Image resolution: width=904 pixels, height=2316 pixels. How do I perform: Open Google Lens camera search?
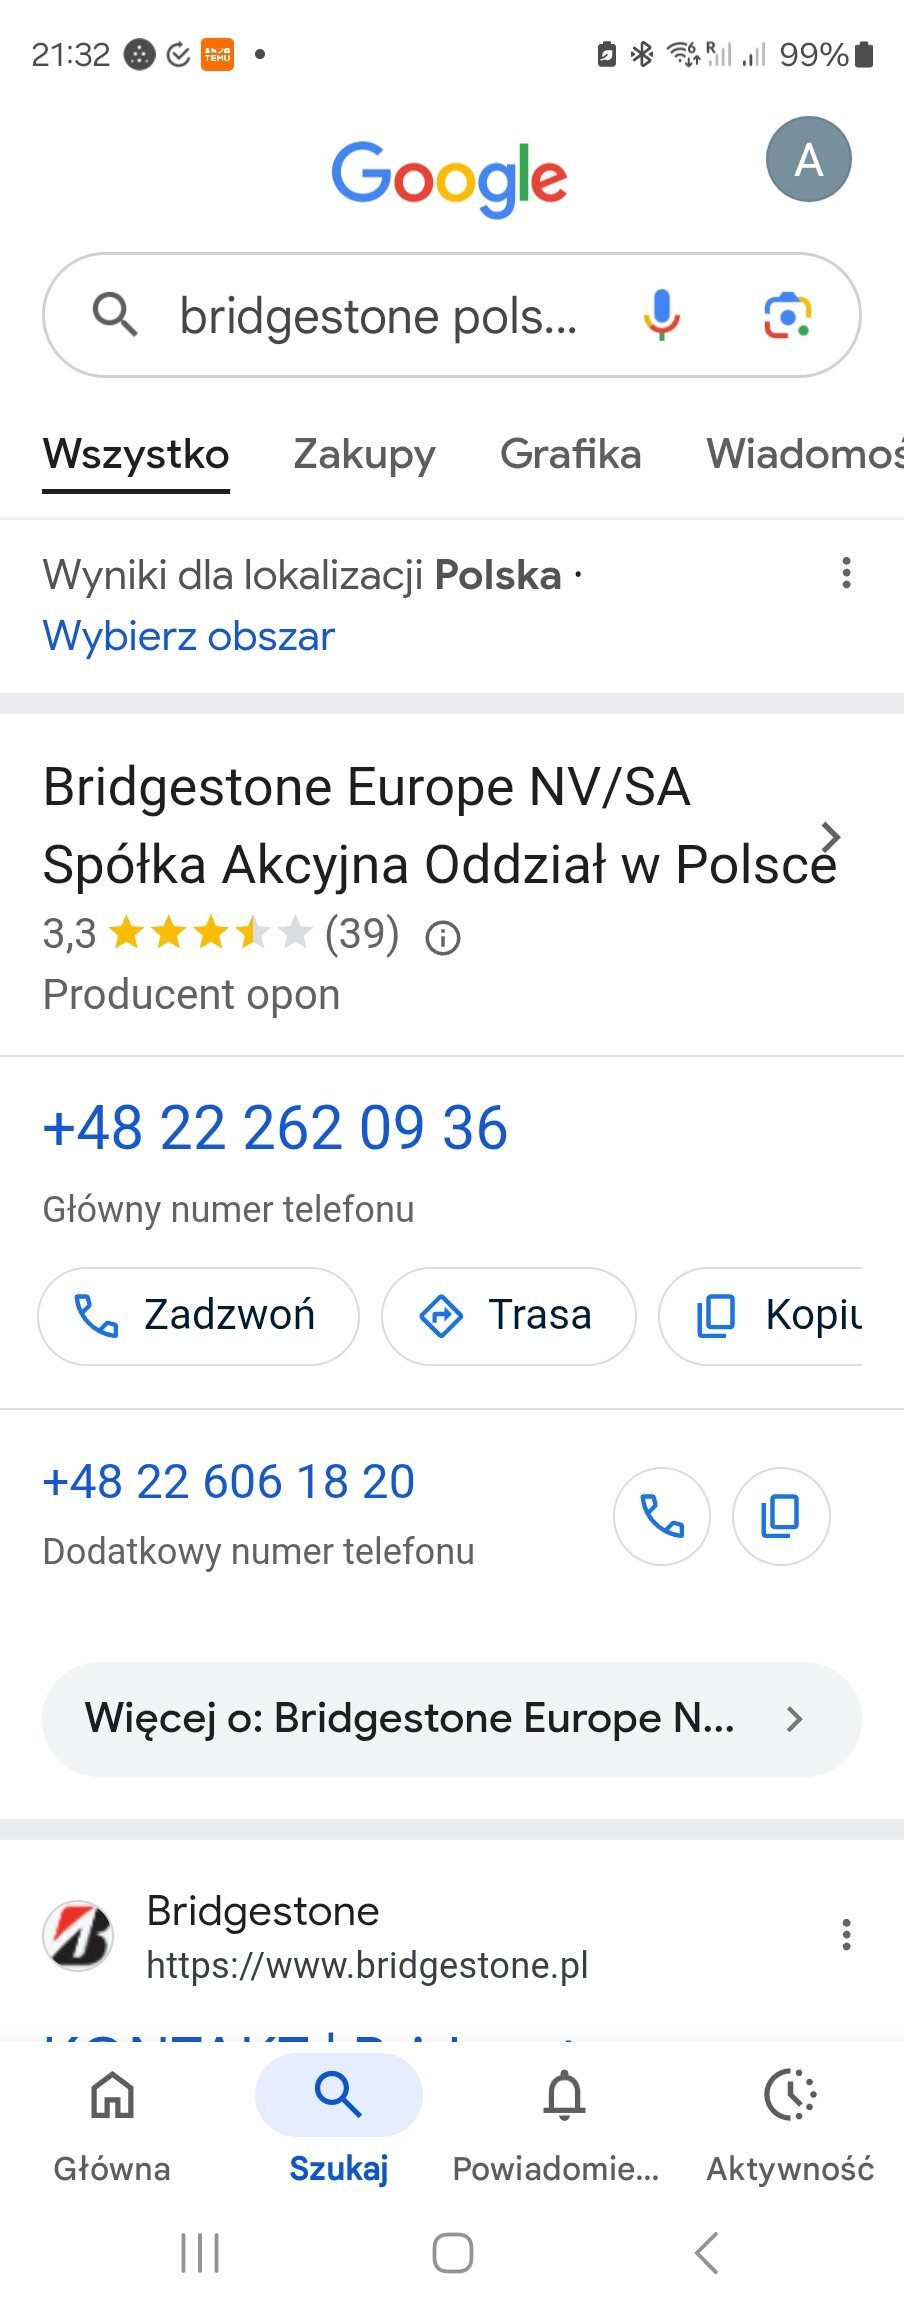point(788,316)
